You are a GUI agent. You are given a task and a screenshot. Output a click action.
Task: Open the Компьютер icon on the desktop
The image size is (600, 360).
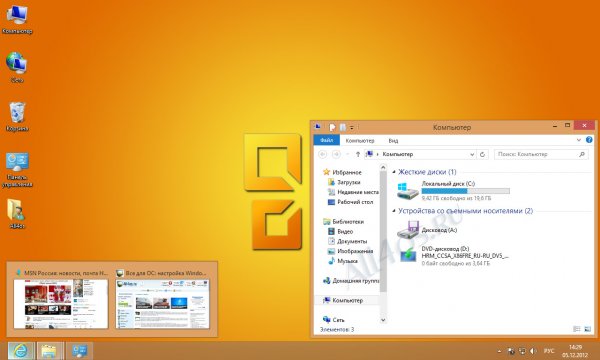pos(17,20)
